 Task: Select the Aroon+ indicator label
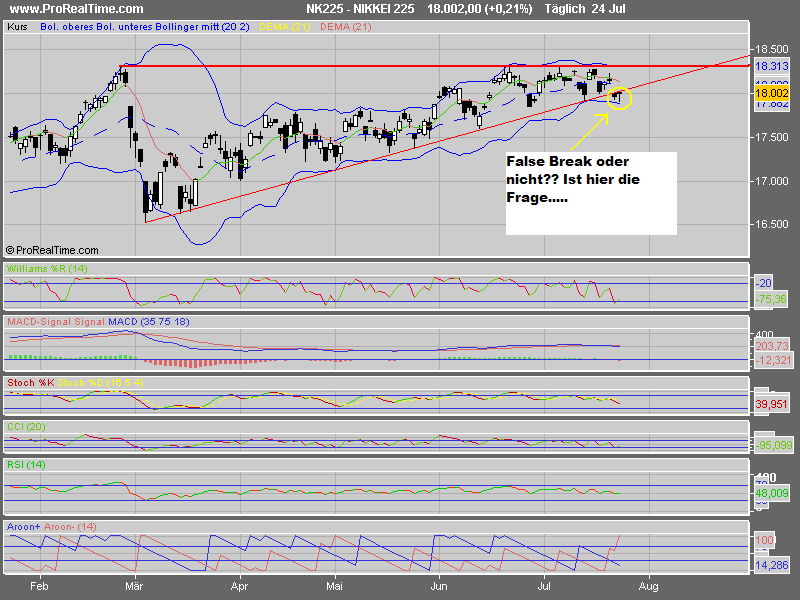[23, 527]
